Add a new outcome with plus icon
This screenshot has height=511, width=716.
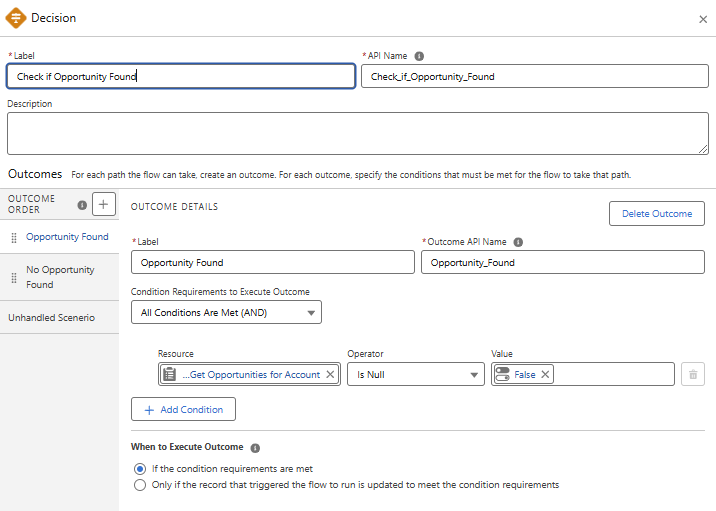click(x=103, y=204)
